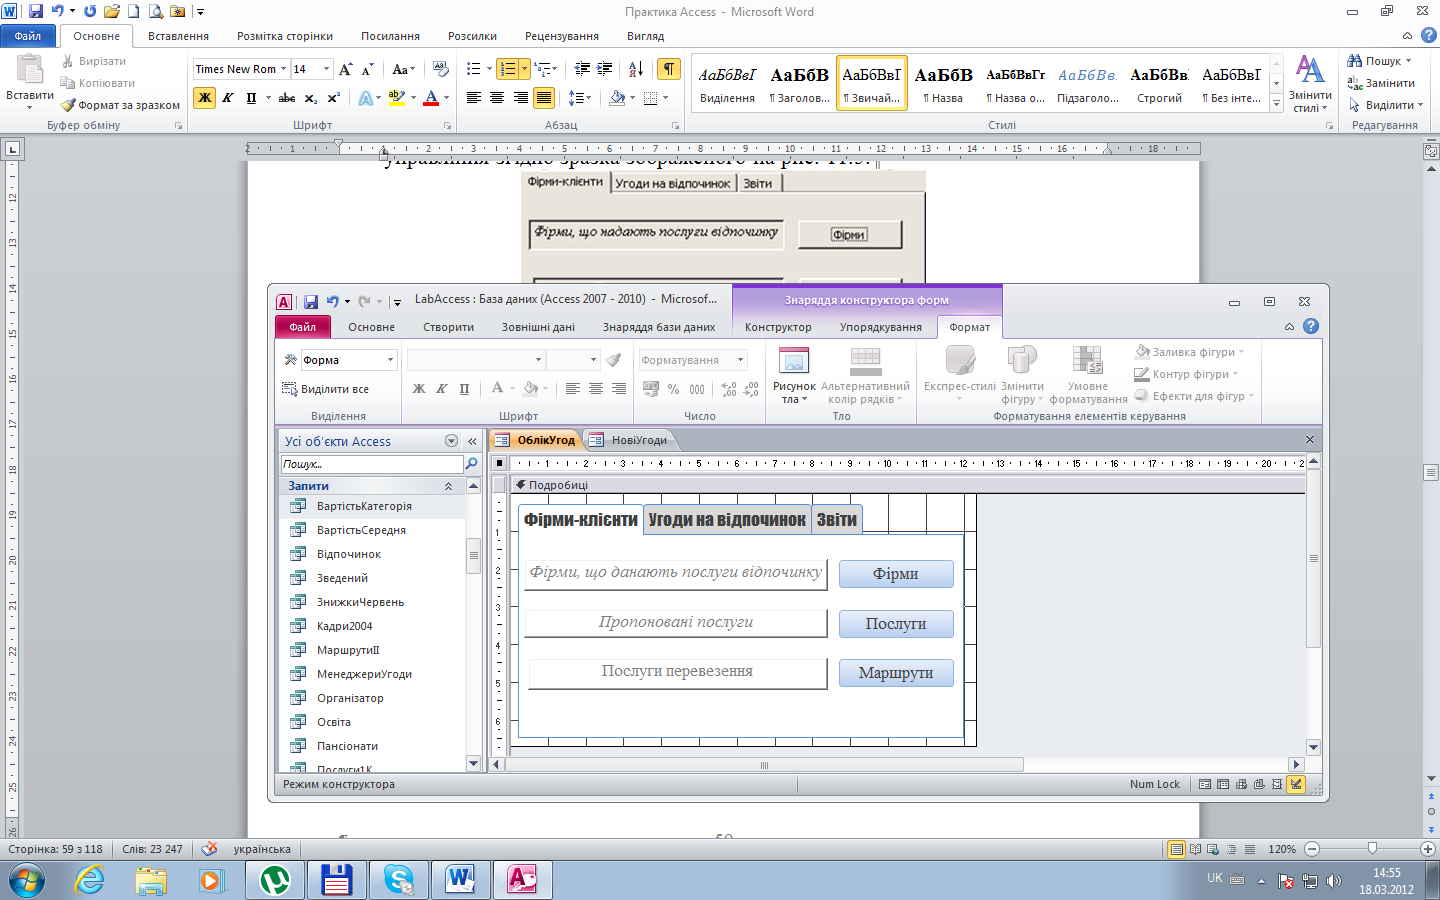Toggle numbered list in Word
1440x900 pixels.
tap(508, 69)
